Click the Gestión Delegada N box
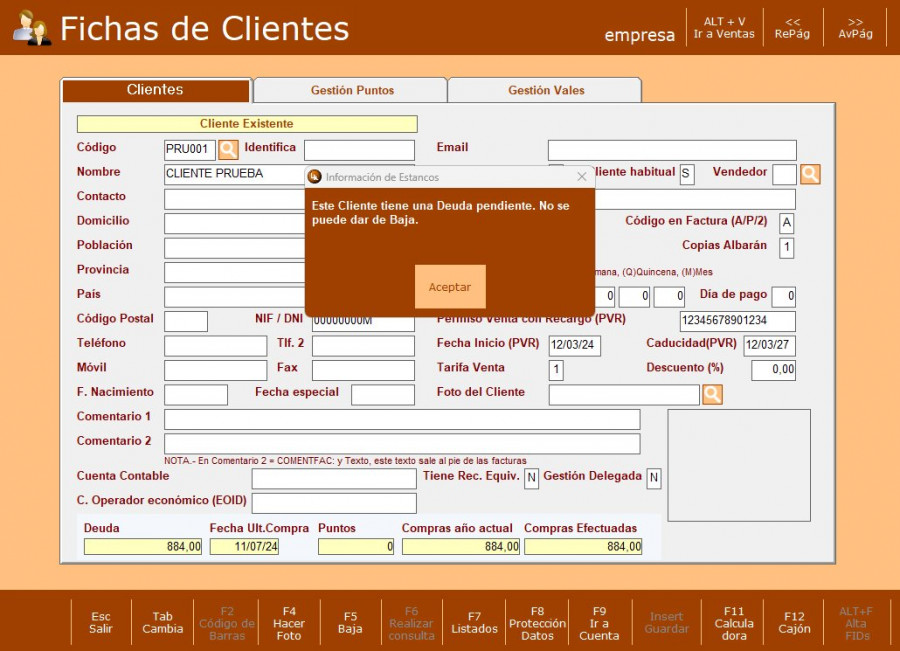 coord(653,478)
